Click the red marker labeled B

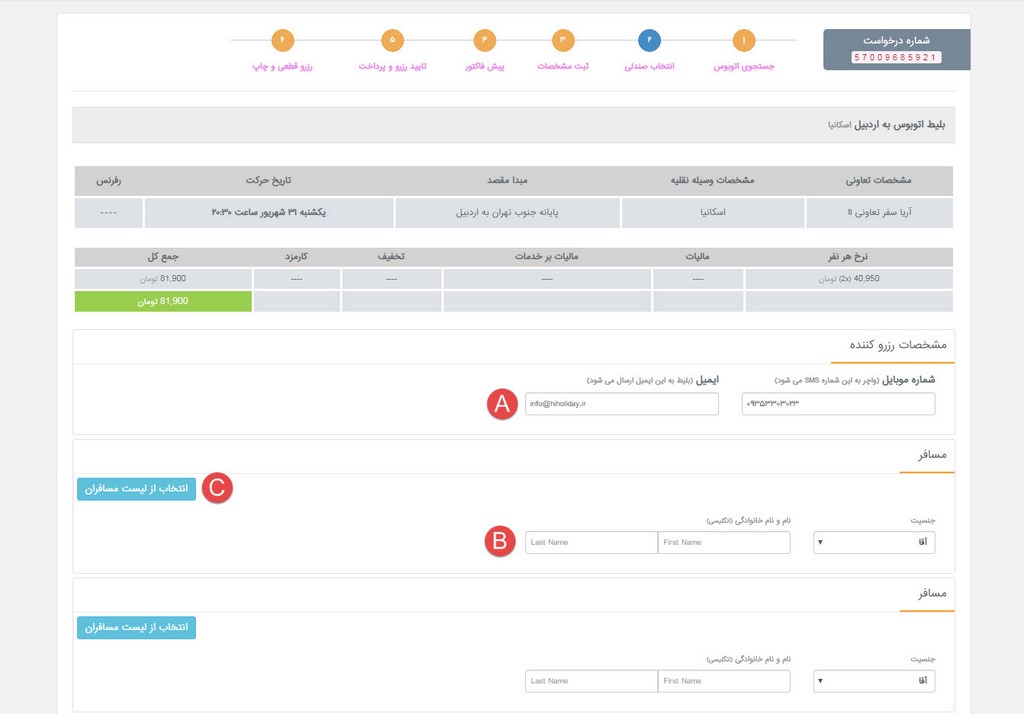500,542
